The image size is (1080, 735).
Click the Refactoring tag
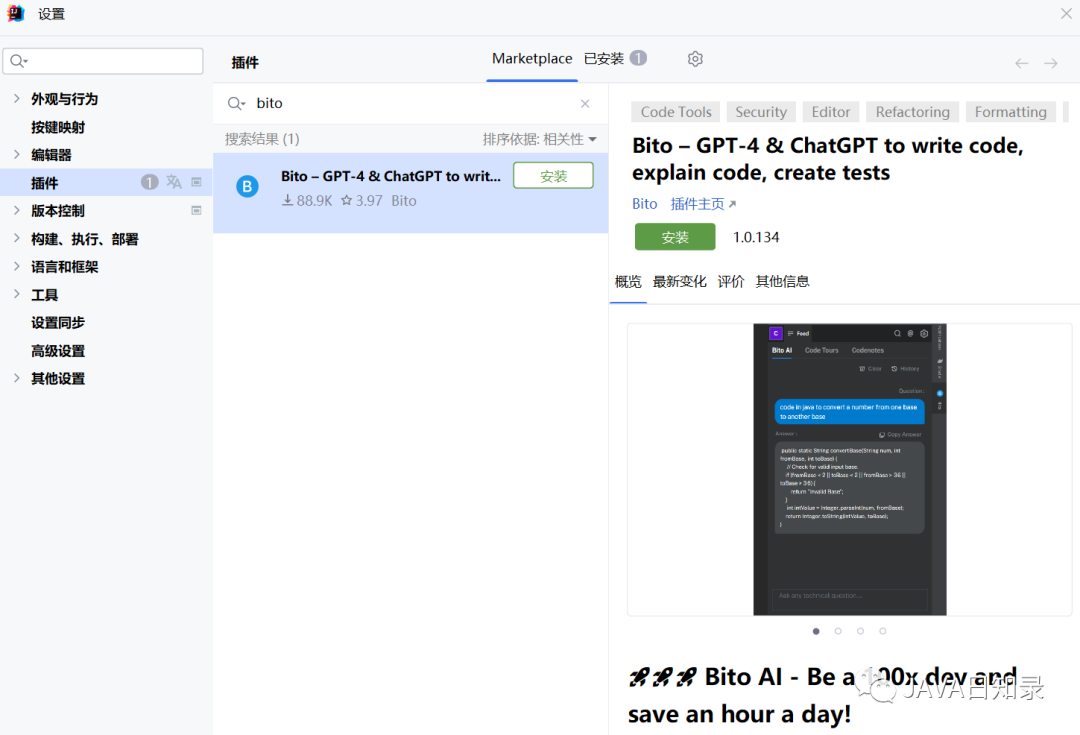912,112
